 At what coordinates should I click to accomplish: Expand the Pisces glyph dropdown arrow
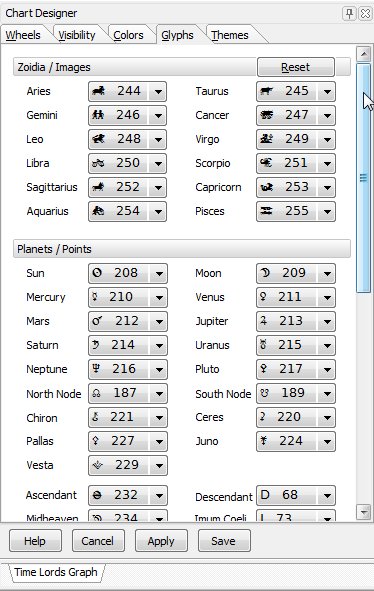tap(327, 211)
